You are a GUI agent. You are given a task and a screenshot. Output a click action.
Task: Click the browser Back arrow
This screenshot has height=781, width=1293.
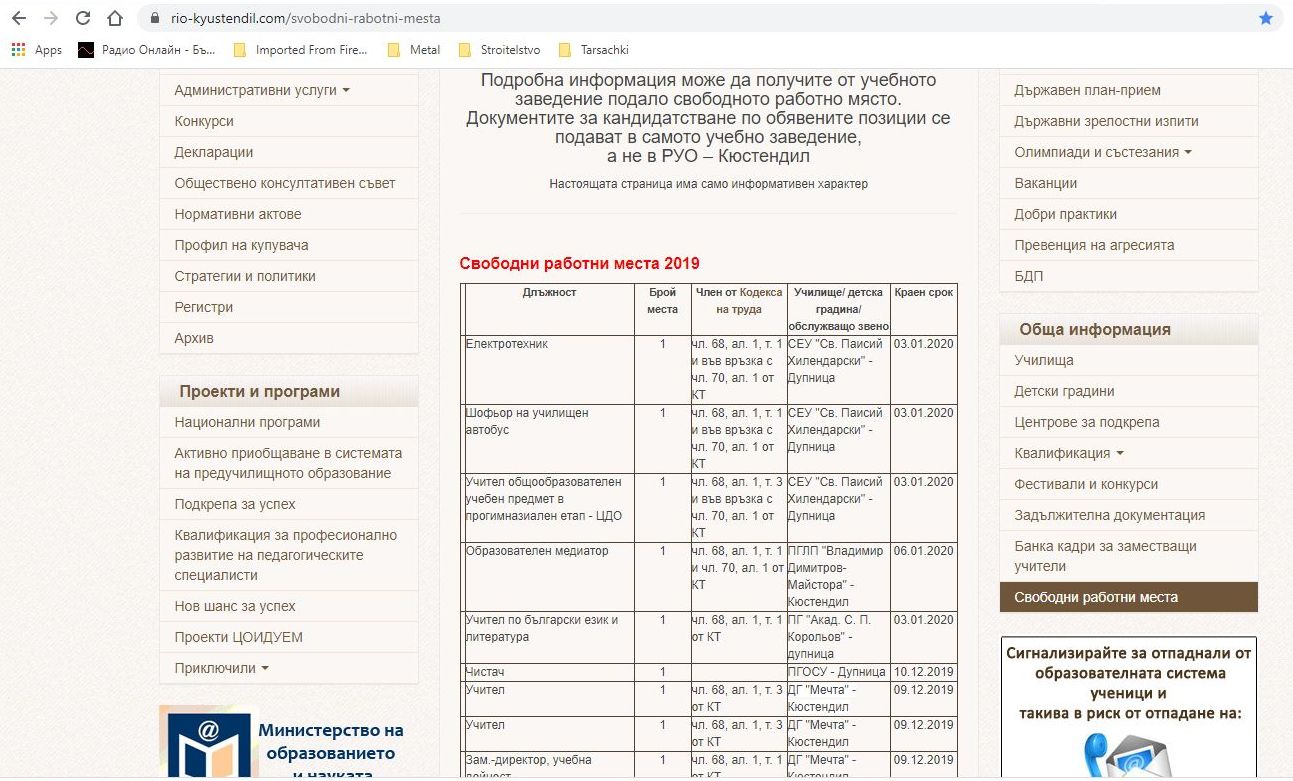(20, 18)
